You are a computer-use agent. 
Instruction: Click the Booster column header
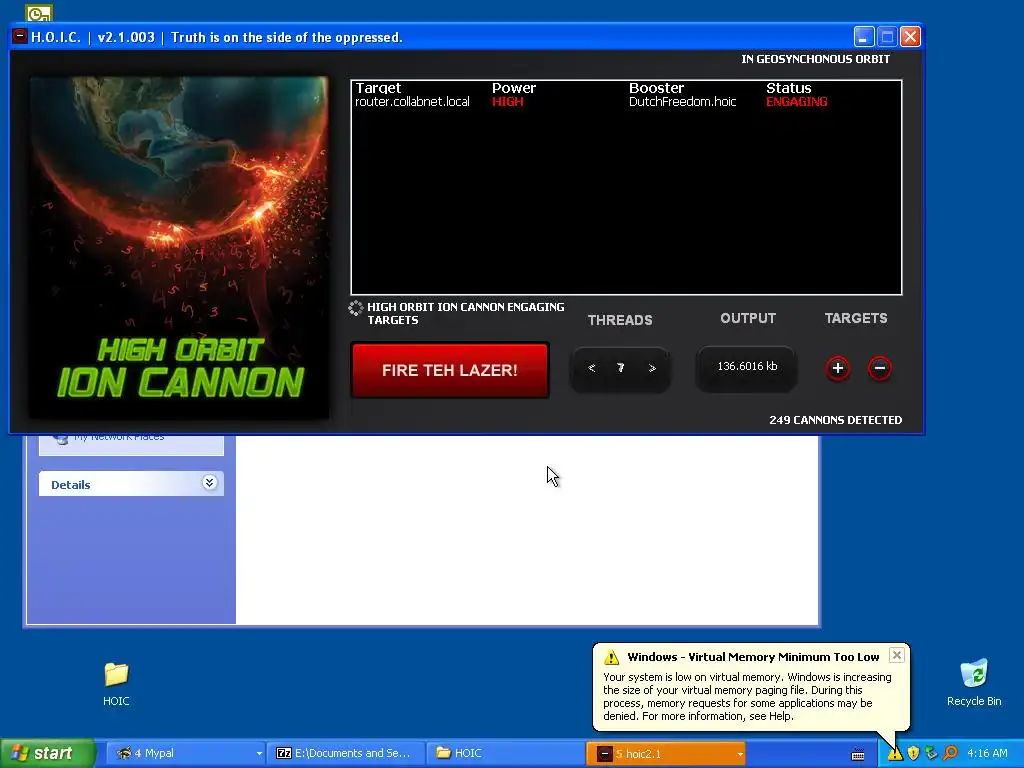(656, 88)
